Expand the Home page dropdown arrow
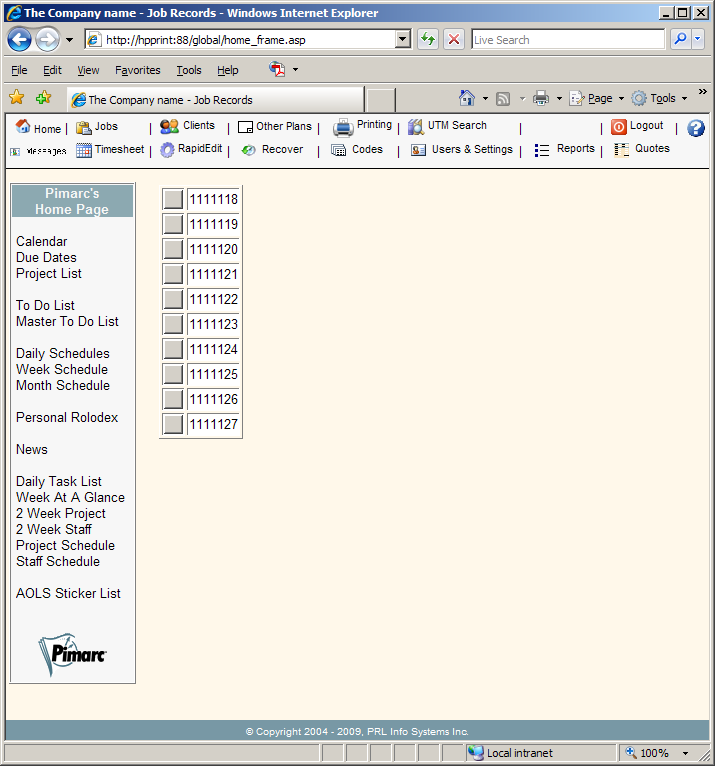Screen dimensions: 715x766 point(485,99)
